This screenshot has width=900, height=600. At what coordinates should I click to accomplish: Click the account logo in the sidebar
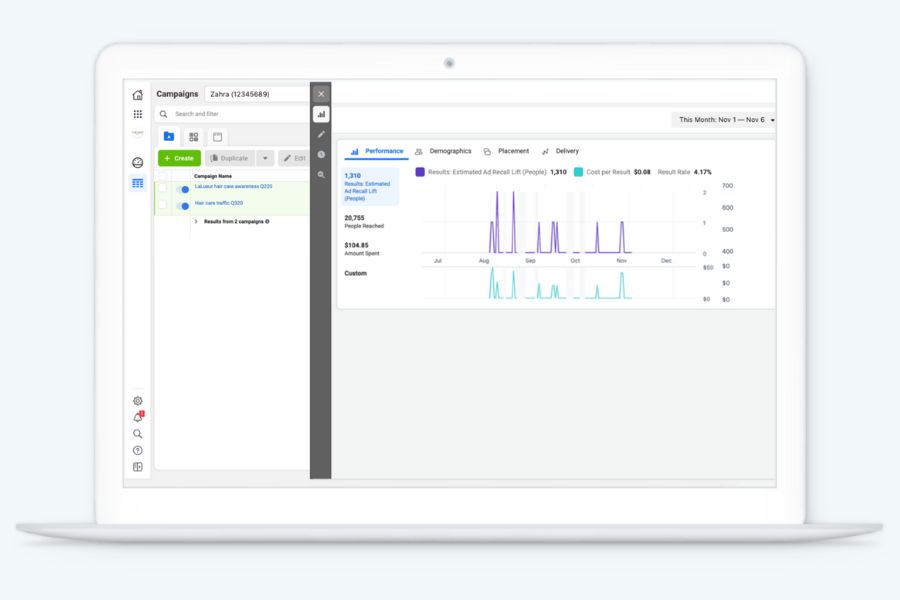pos(138,133)
